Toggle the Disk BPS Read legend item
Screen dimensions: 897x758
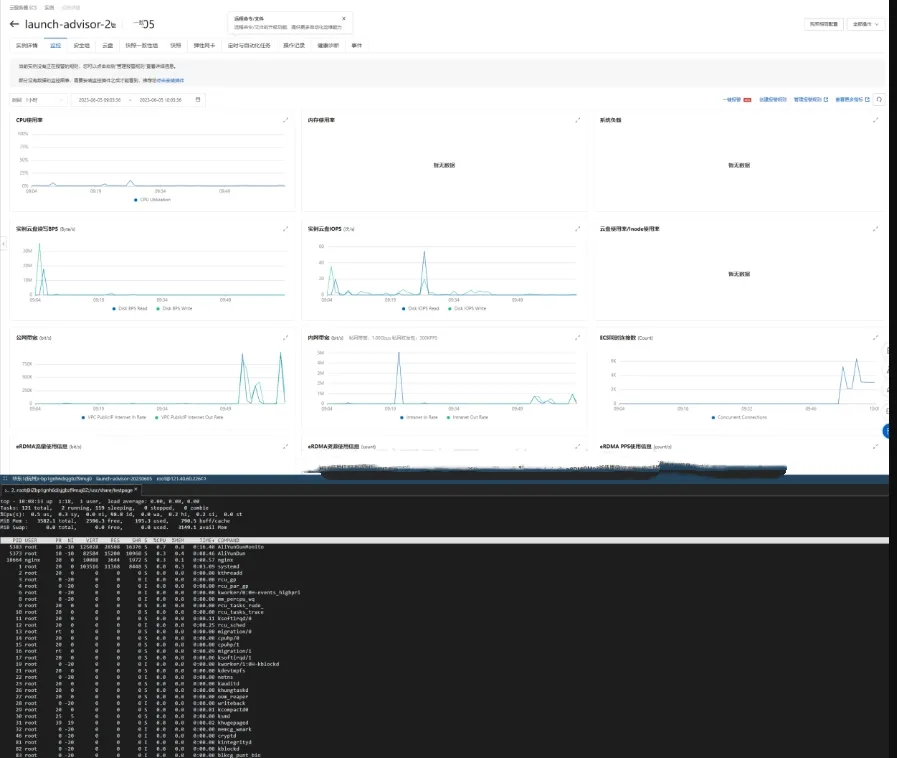click(130, 308)
